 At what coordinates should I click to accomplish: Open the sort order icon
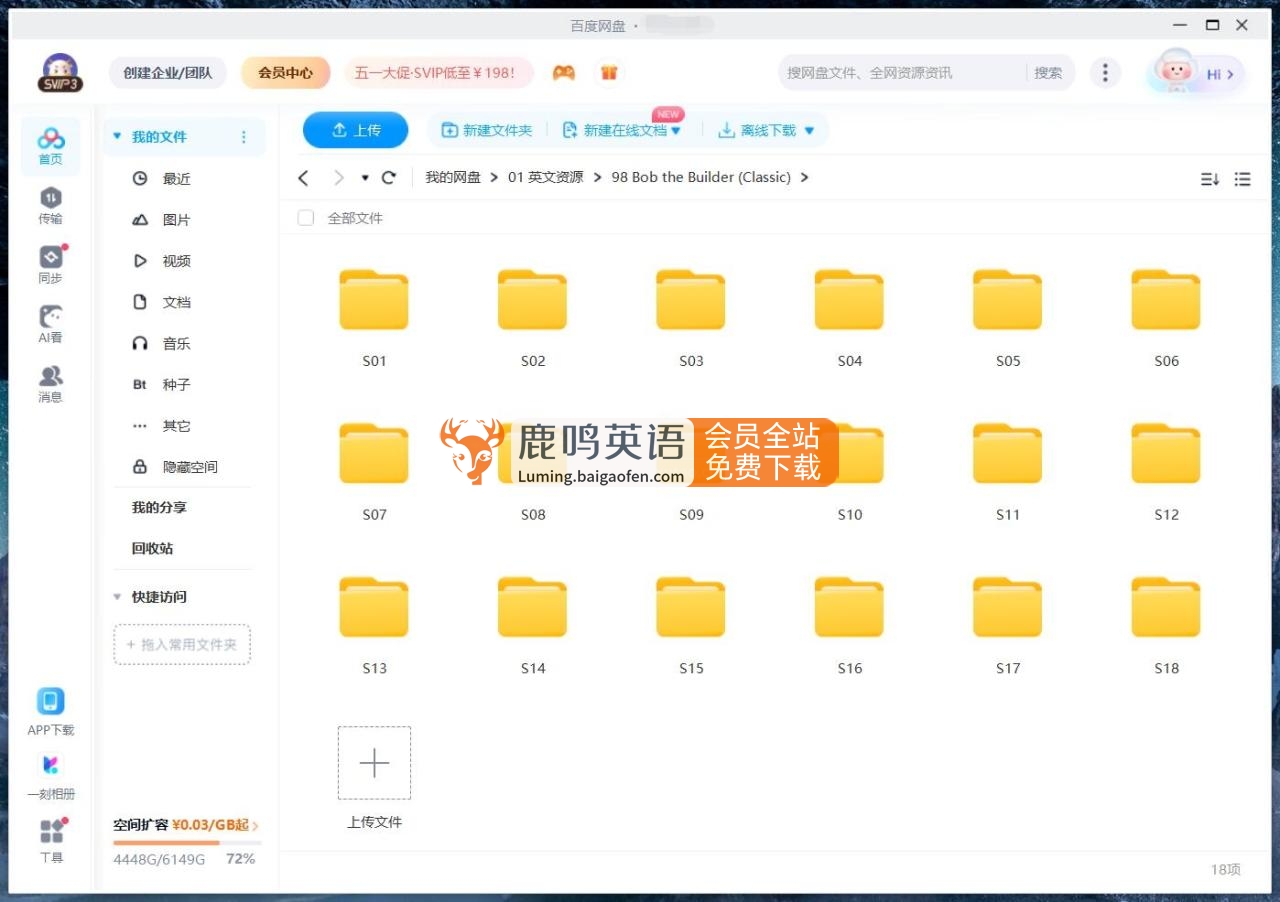1210,179
